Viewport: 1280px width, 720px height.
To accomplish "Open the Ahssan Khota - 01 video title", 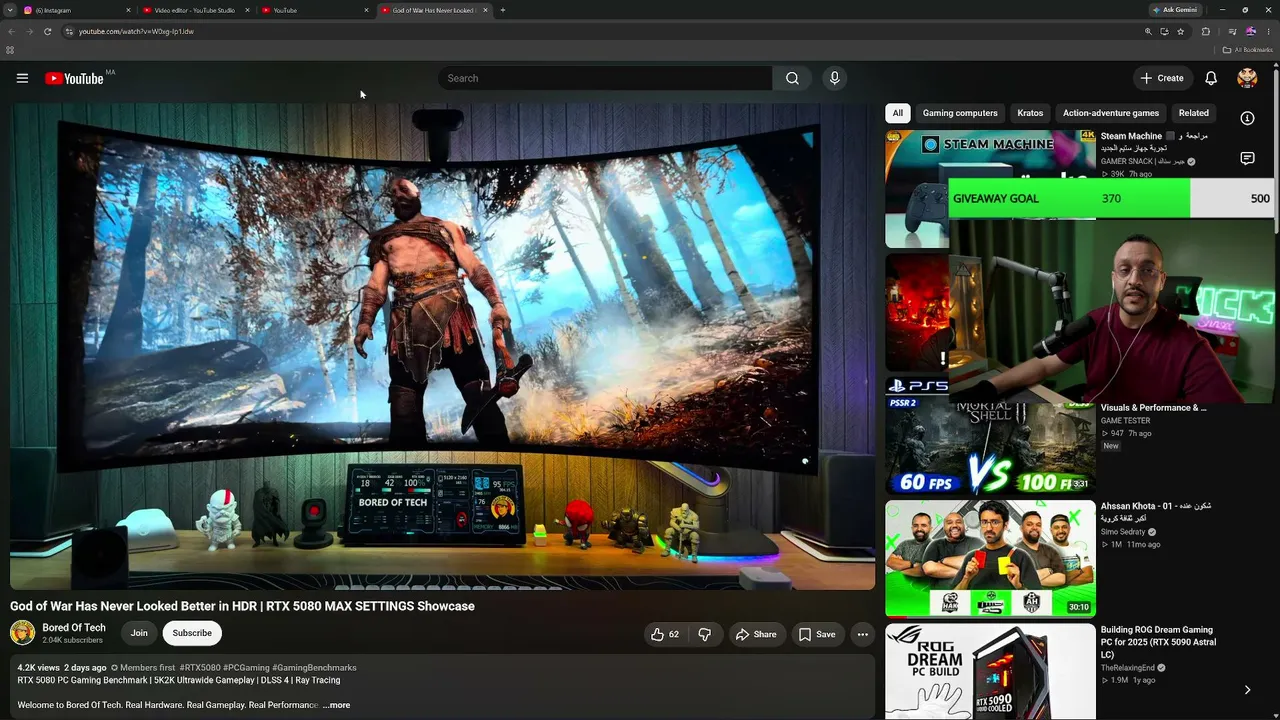I will click(1156, 512).
